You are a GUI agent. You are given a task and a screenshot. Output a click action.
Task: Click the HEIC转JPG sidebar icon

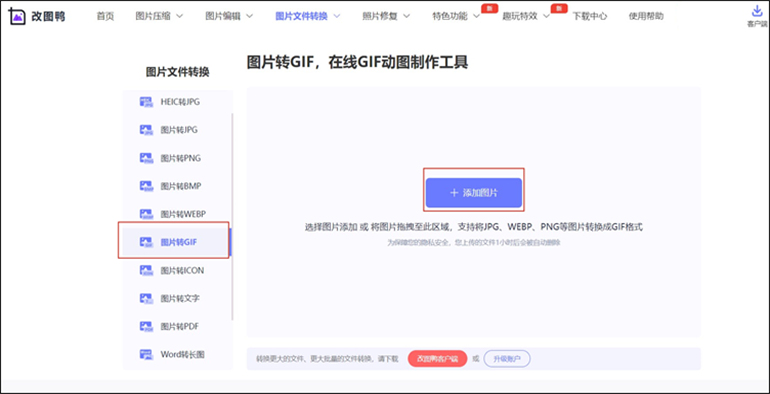coord(146,102)
